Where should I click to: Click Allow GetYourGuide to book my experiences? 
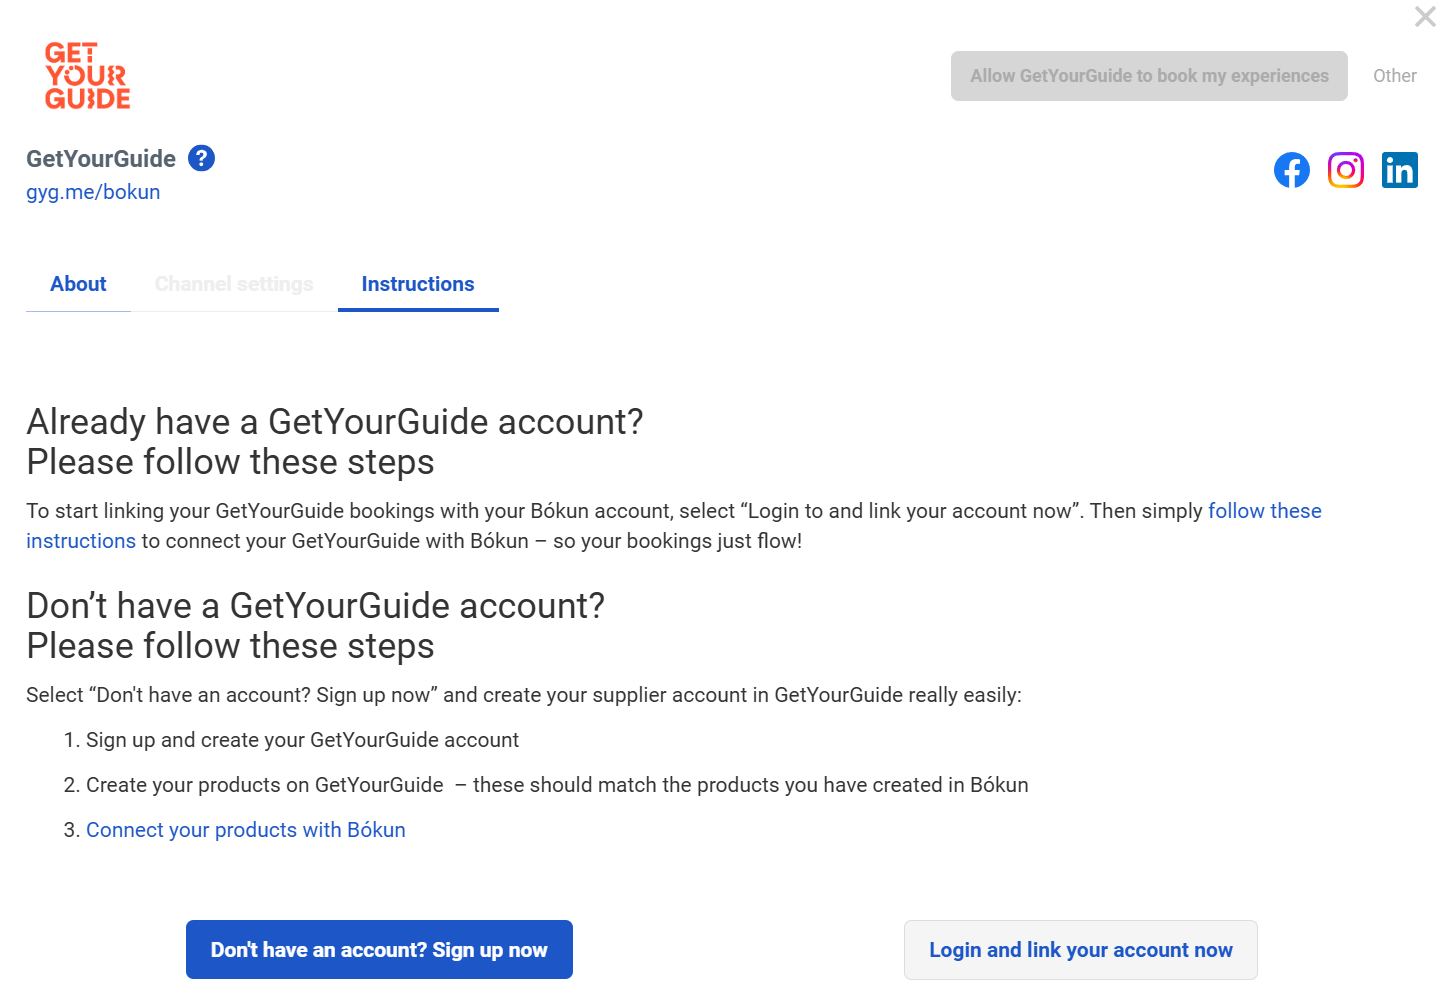click(x=1149, y=76)
